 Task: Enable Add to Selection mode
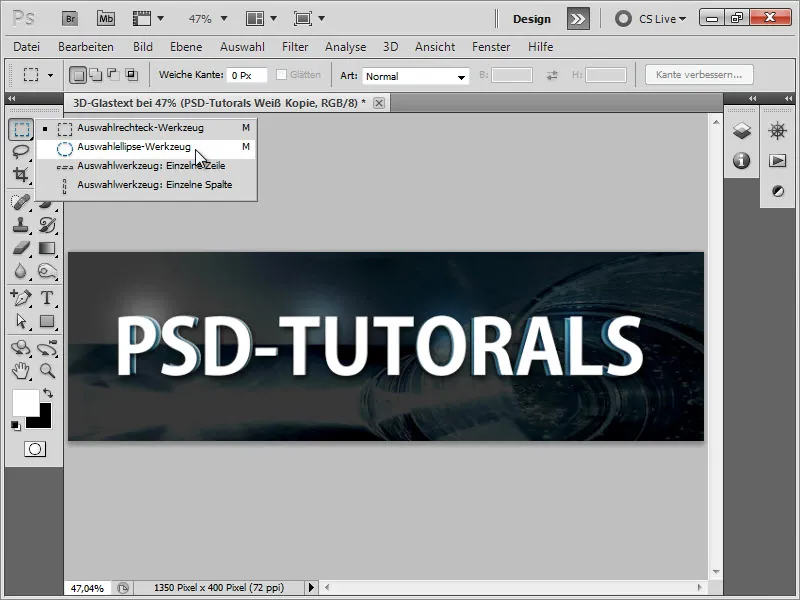(x=95, y=75)
